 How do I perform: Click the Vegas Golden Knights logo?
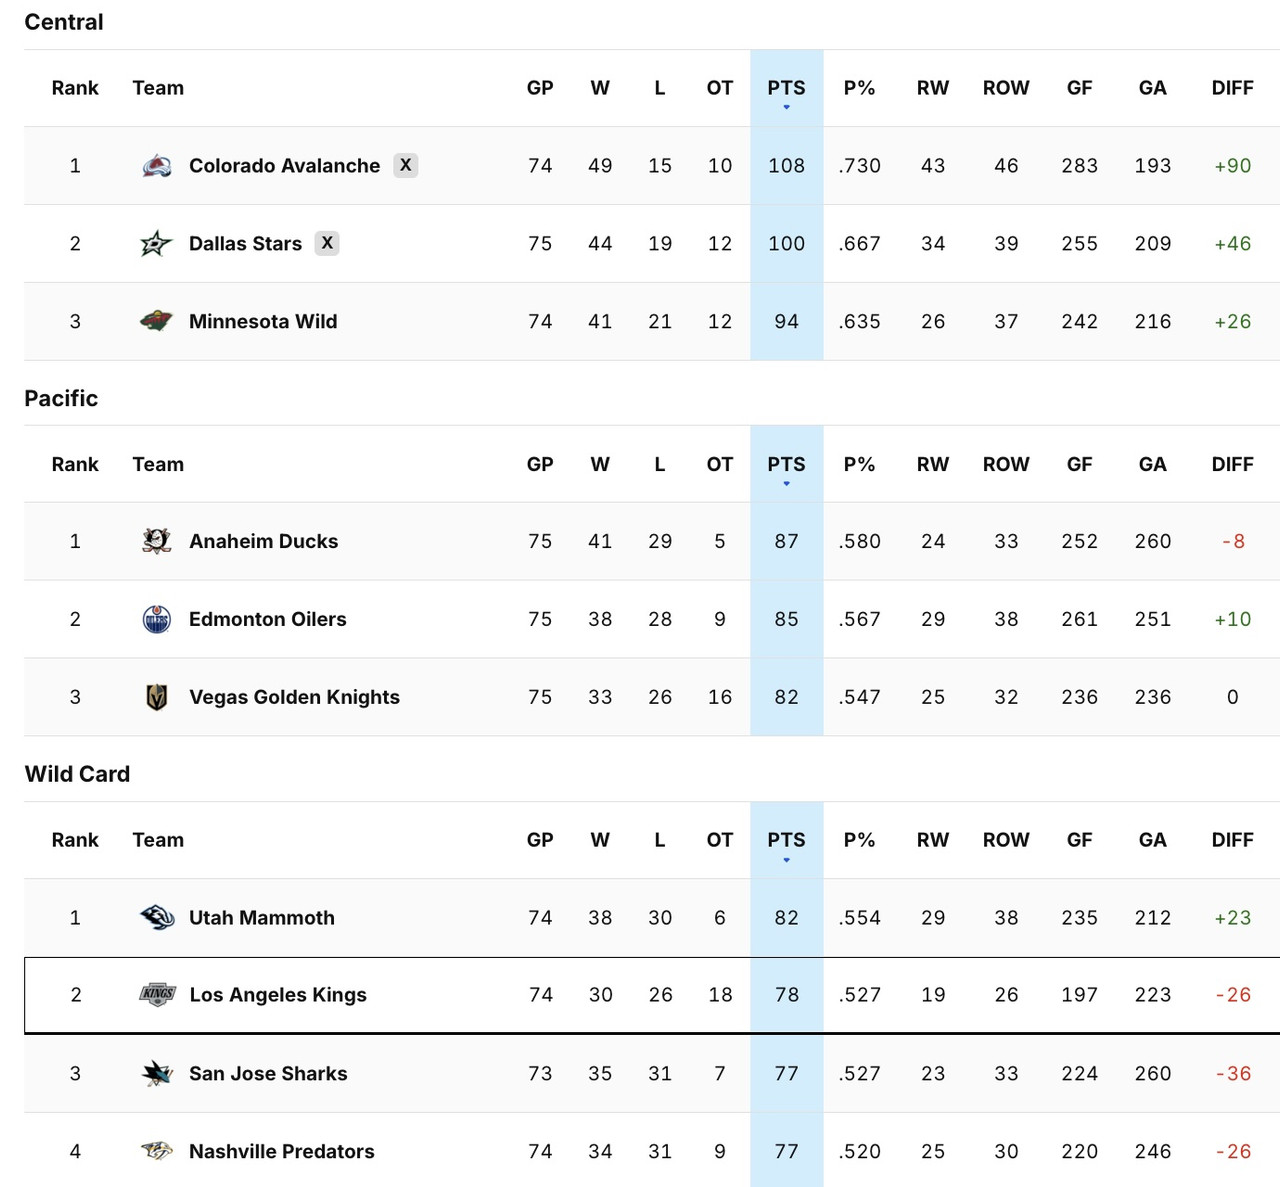click(157, 697)
